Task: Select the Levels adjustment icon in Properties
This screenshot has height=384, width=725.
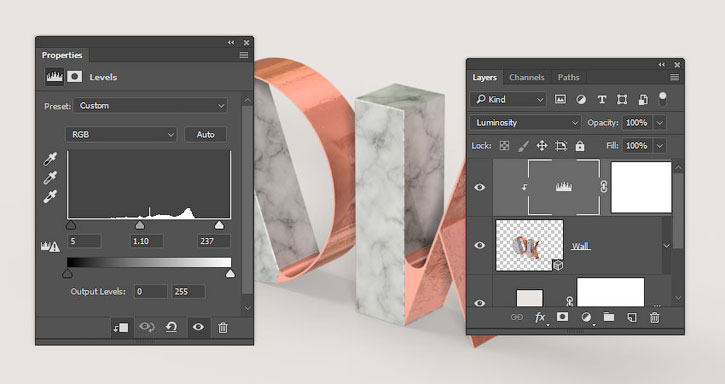Action: 54,77
